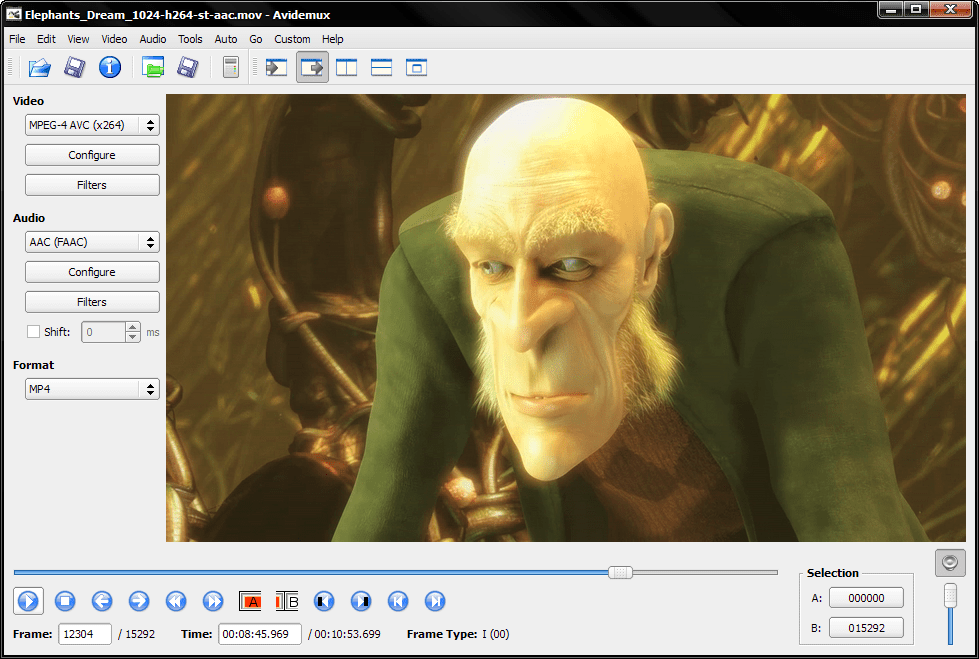This screenshot has height=659, width=979.
Task: Expand the MP4 format dropdown
Action: 92,389
